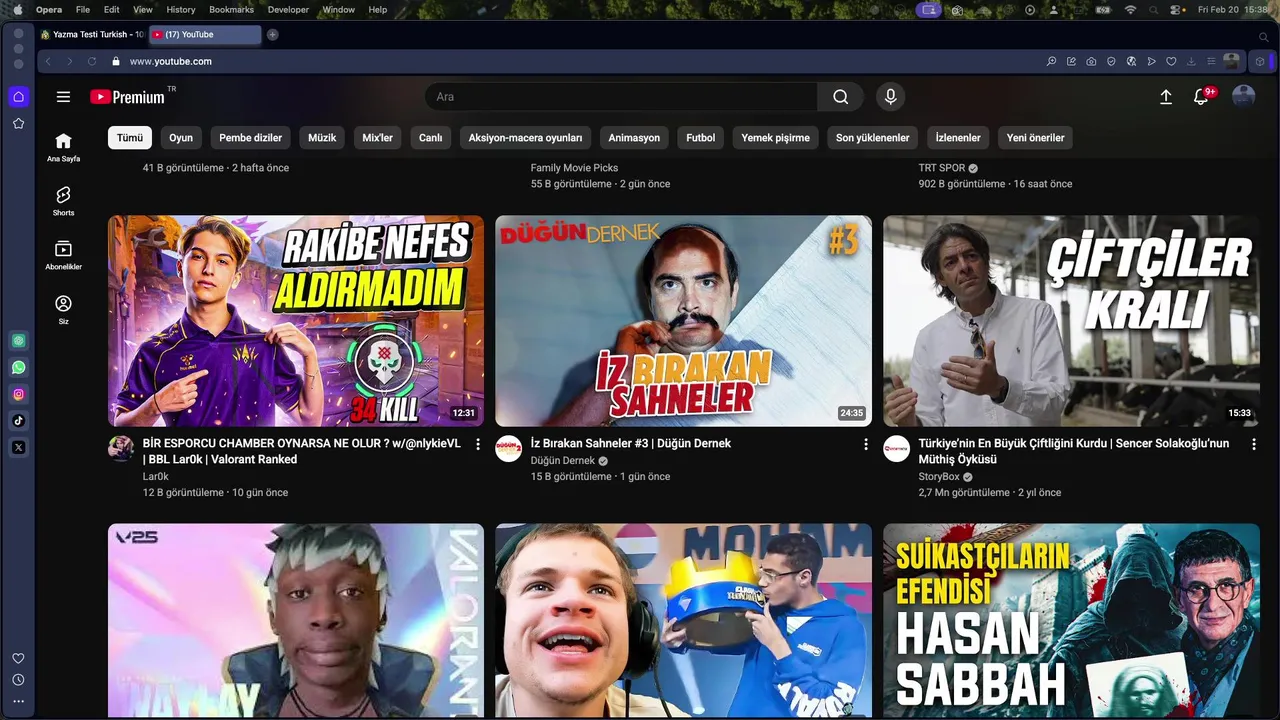1280x720 pixels.
Task: Open options for Türkiye'nin En Büyük Çiftliğini video
Action: tap(1254, 444)
